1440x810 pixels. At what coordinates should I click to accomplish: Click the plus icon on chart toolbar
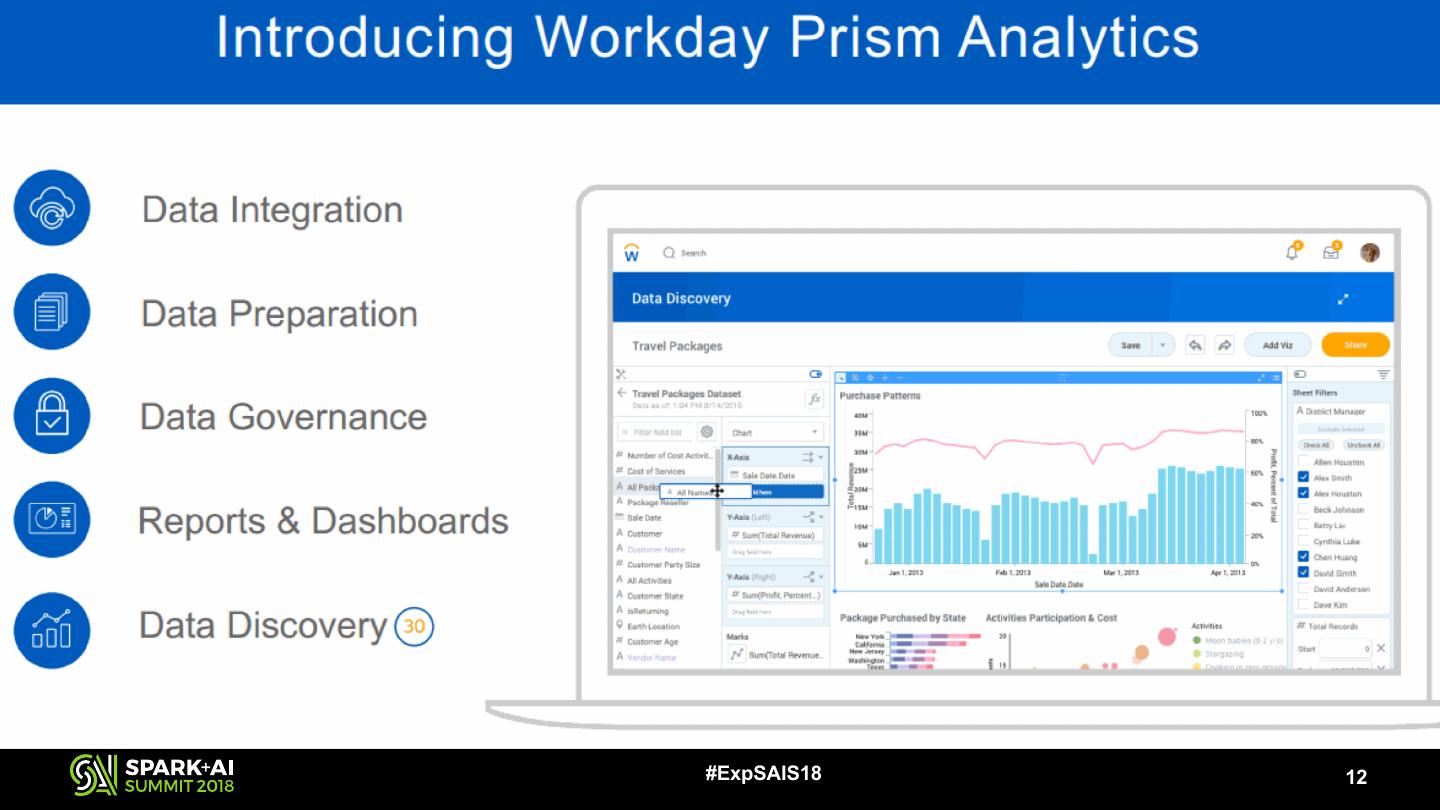tap(885, 377)
